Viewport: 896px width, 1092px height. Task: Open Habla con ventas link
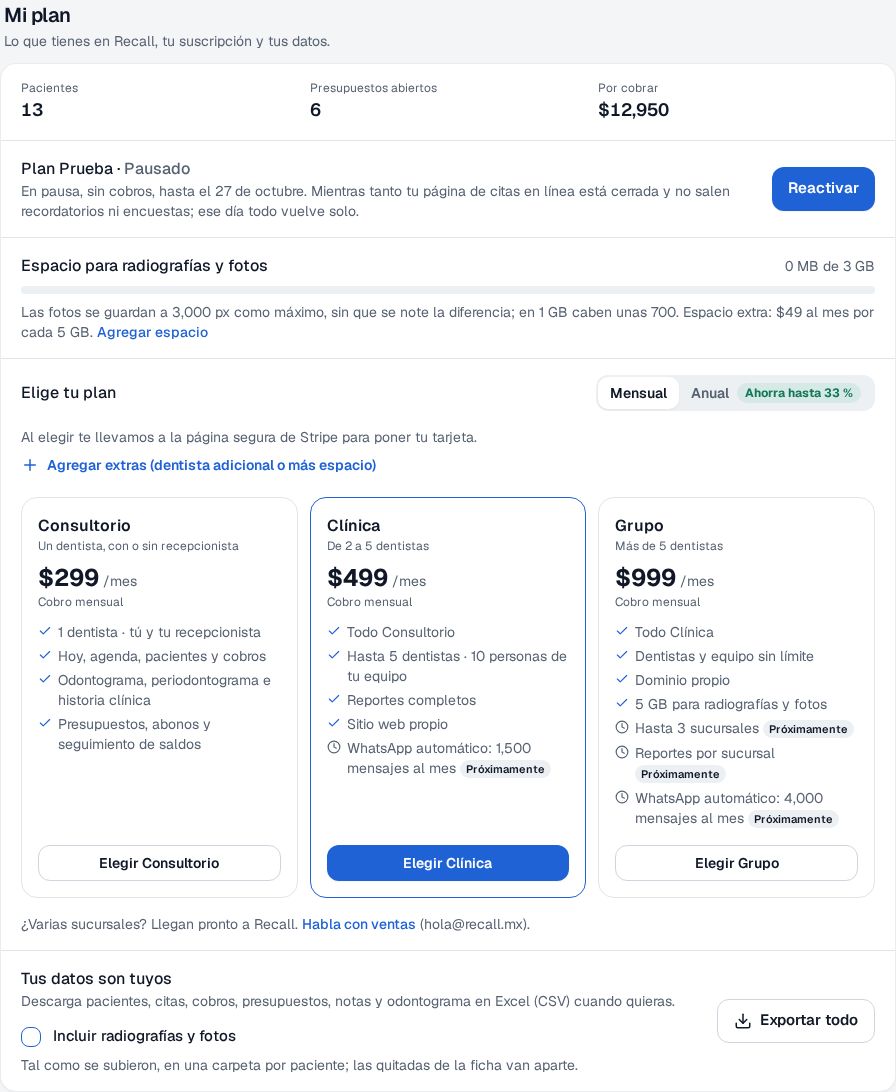359,924
